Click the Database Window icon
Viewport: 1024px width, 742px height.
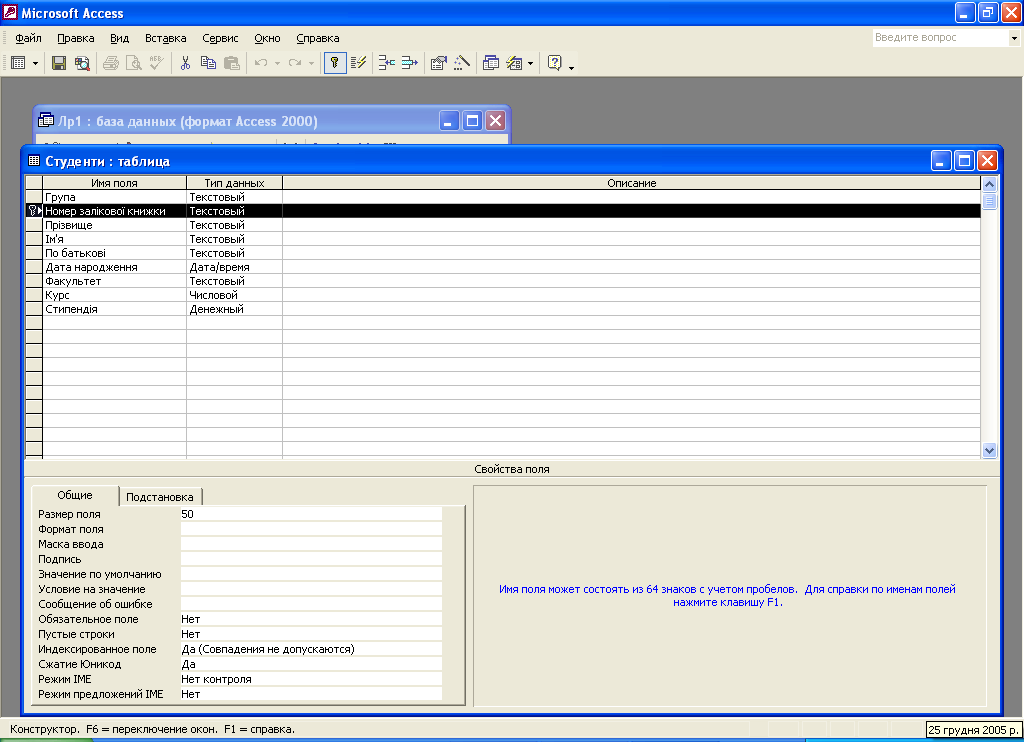click(491, 63)
